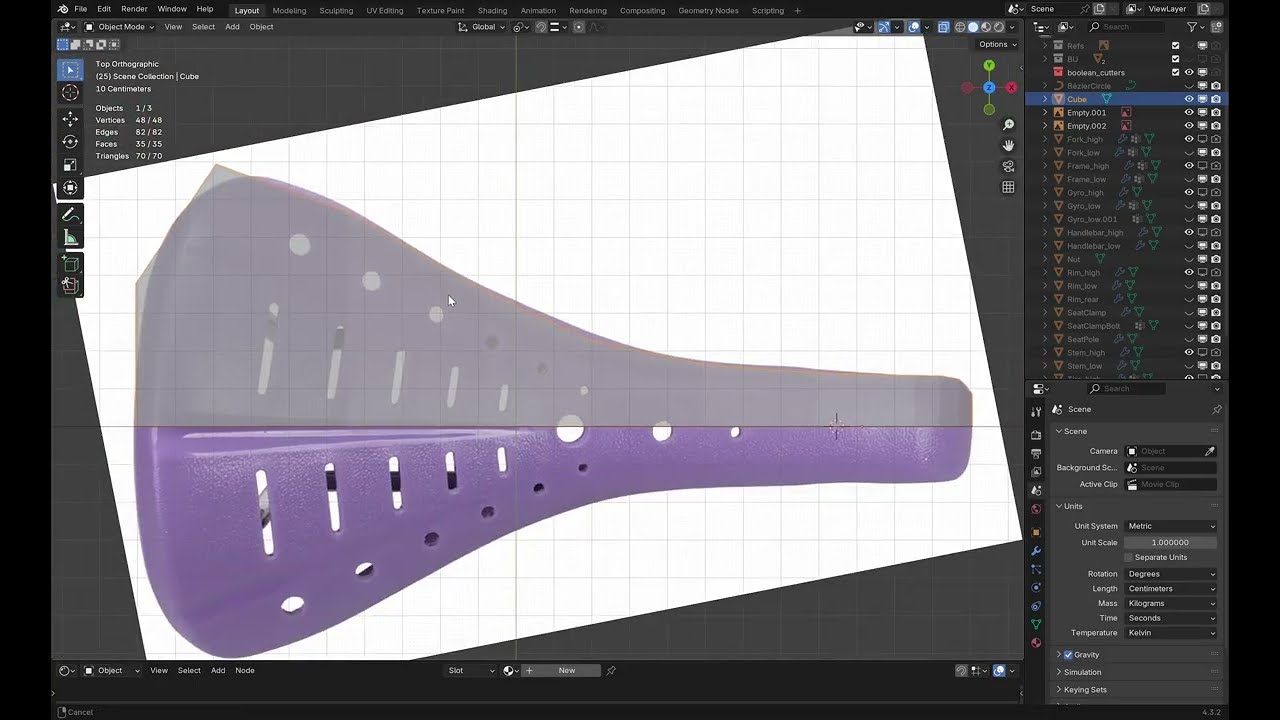Viewport: 1280px width, 720px height.
Task: Open viewport Options dropdown
Action: 996,44
